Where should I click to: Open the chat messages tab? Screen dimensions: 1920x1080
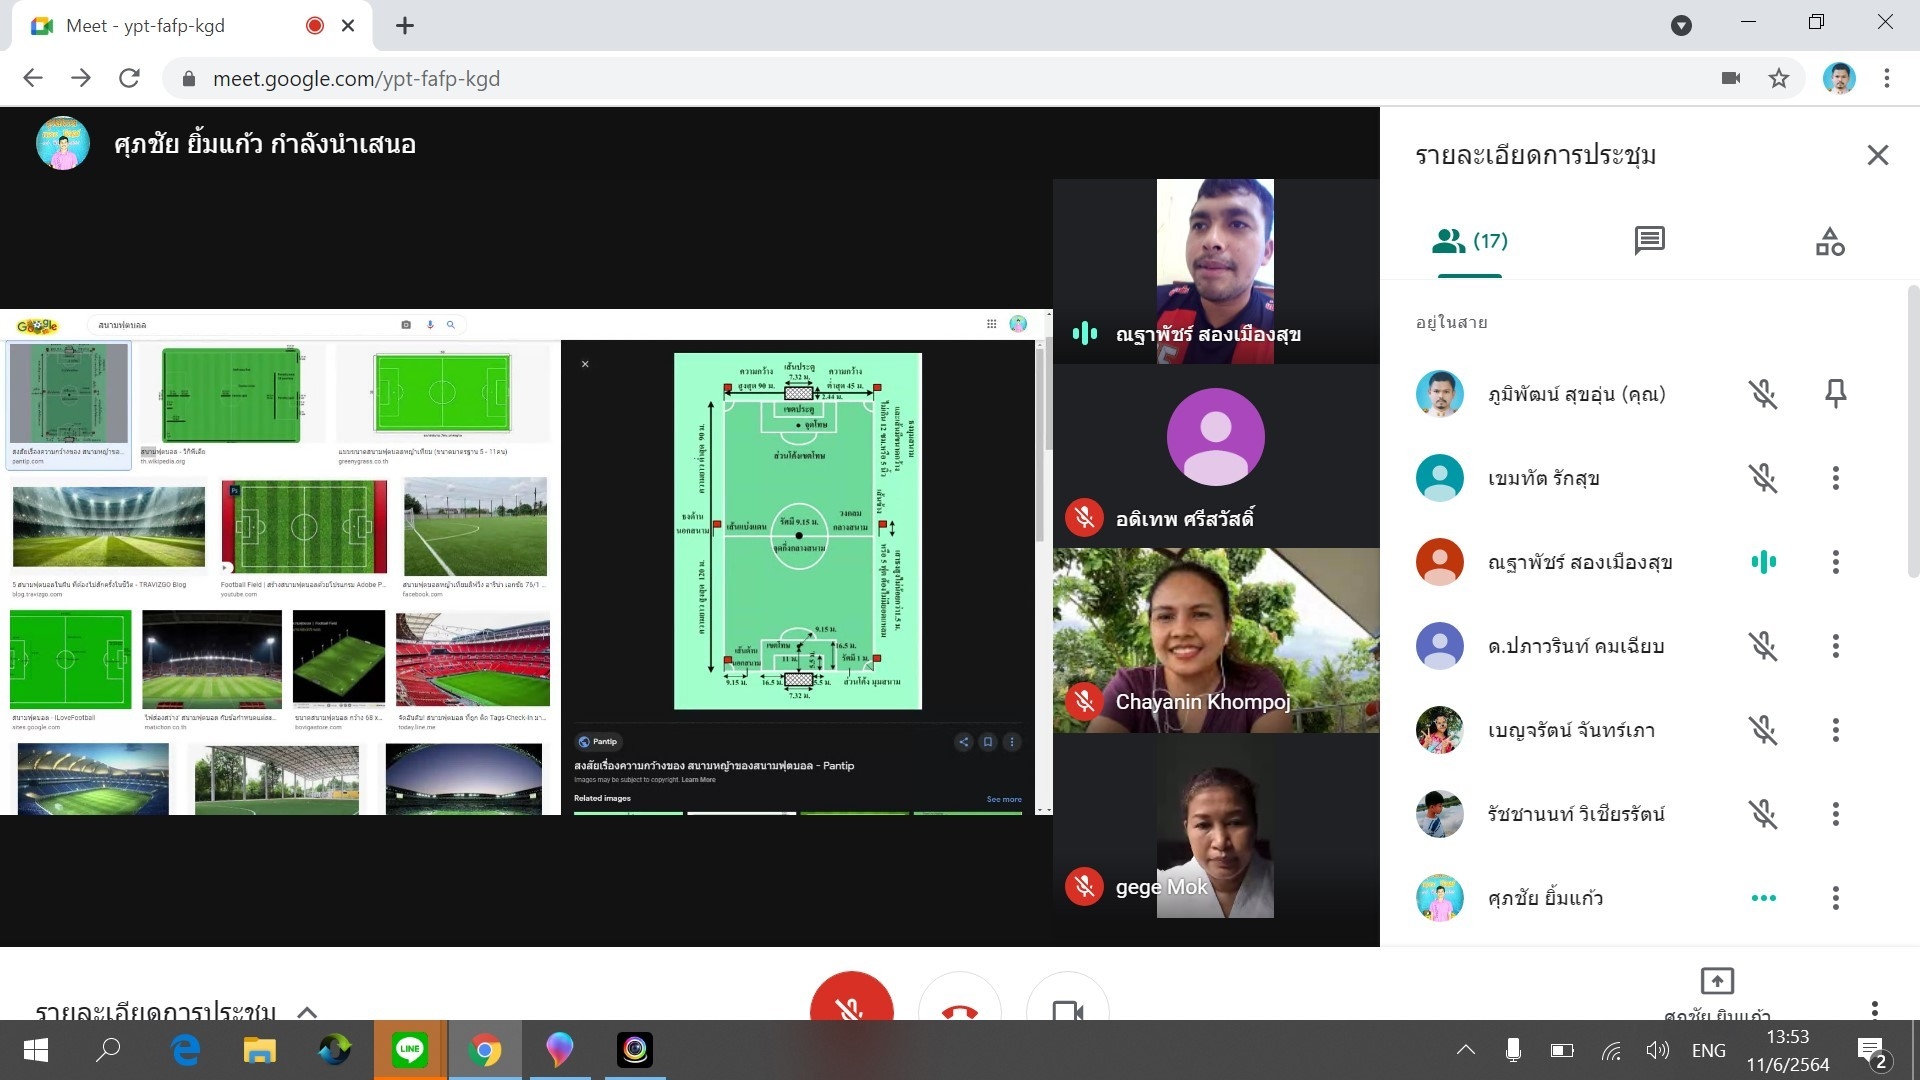(x=1649, y=240)
